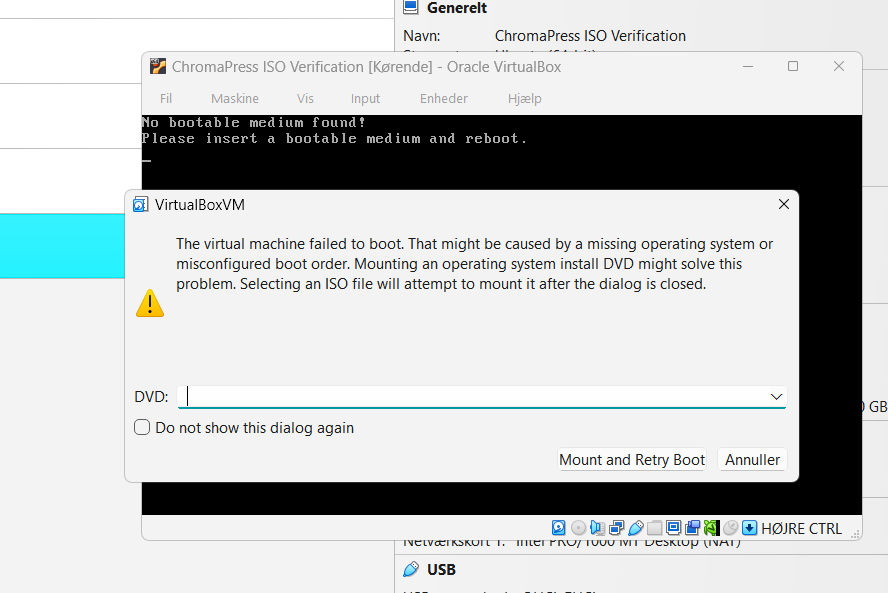Image resolution: width=888 pixels, height=593 pixels.
Task: Expand the DVD dropdown arrow
Action: 776,396
